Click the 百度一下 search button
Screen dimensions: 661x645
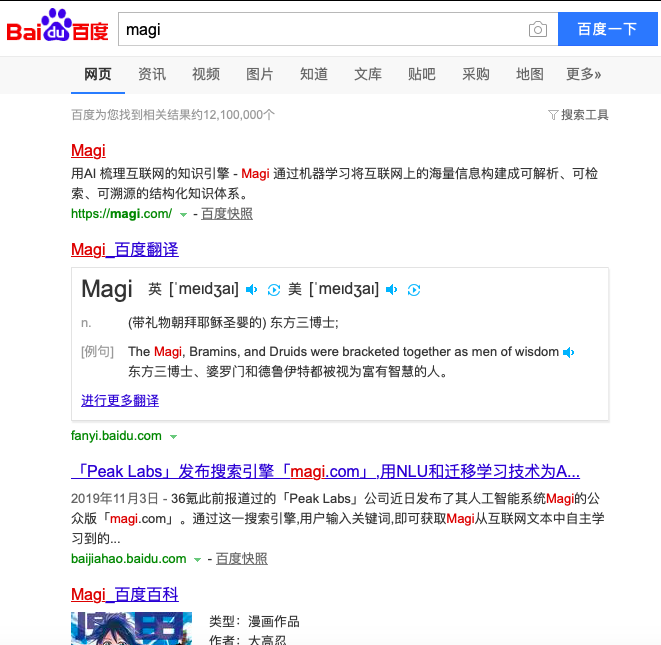pyautogui.click(x=607, y=29)
